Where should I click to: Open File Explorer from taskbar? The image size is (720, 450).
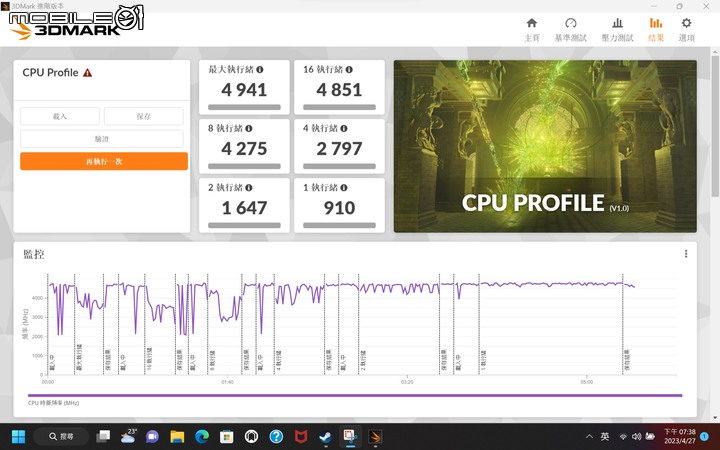tap(177, 436)
